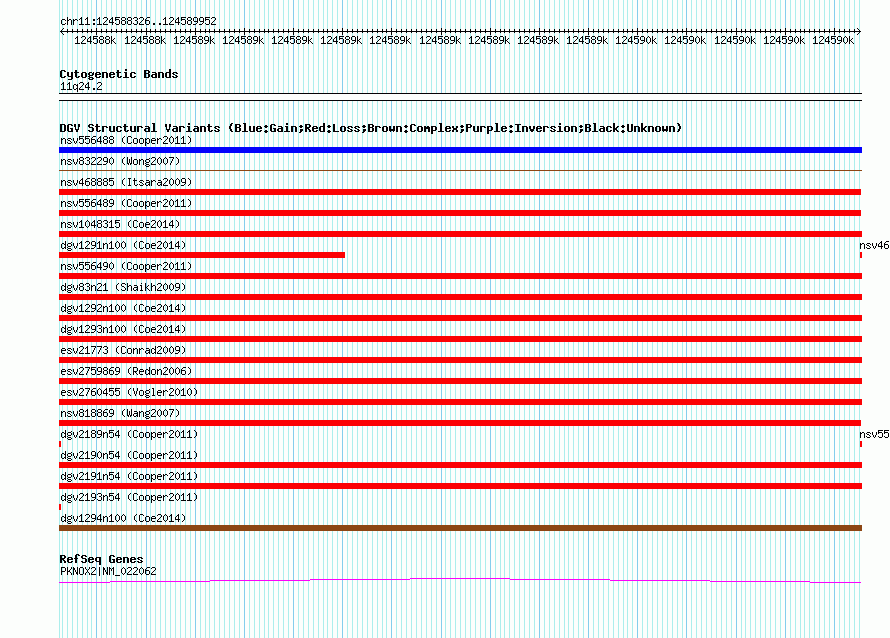Image resolution: width=890 pixels, height=638 pixels.
Task: Click the nsv556489 (Cooper2011) label
Action: point(126,203)
